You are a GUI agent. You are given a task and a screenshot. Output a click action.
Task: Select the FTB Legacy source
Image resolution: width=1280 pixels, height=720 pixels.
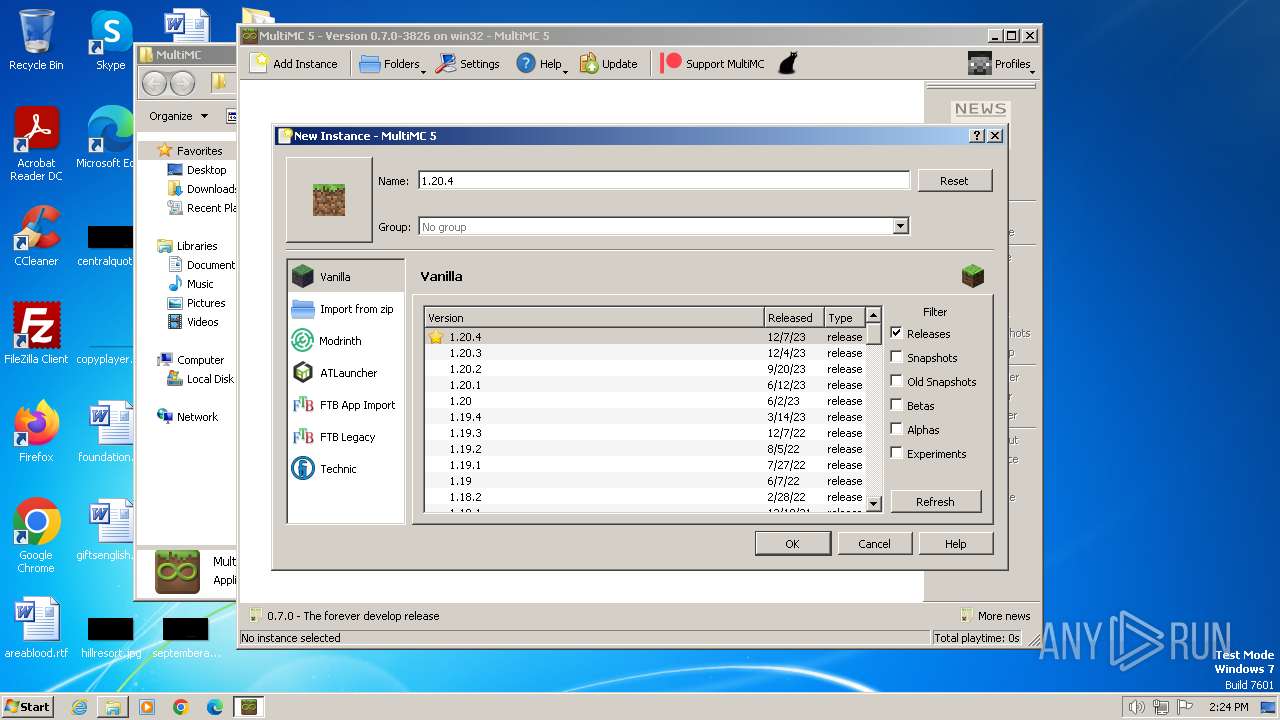[346, 437]
